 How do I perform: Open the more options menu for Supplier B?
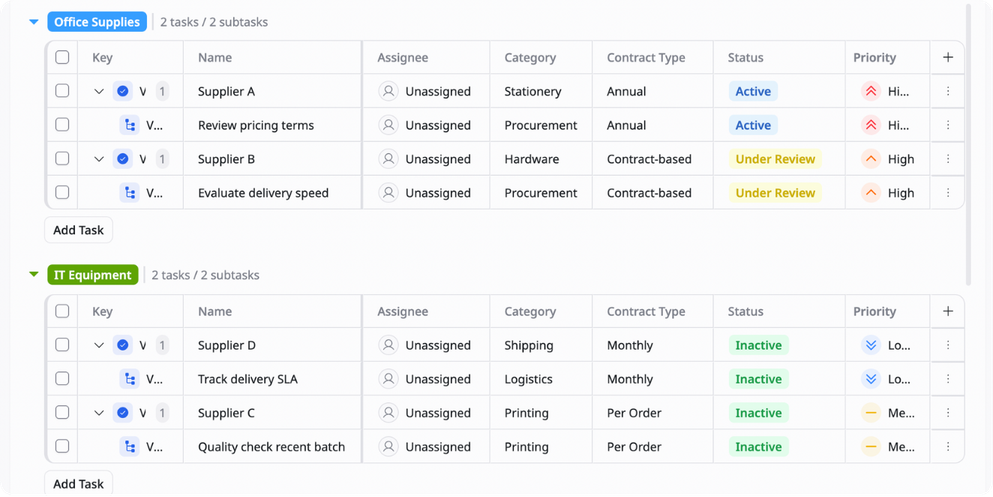[x=948, y=159]
